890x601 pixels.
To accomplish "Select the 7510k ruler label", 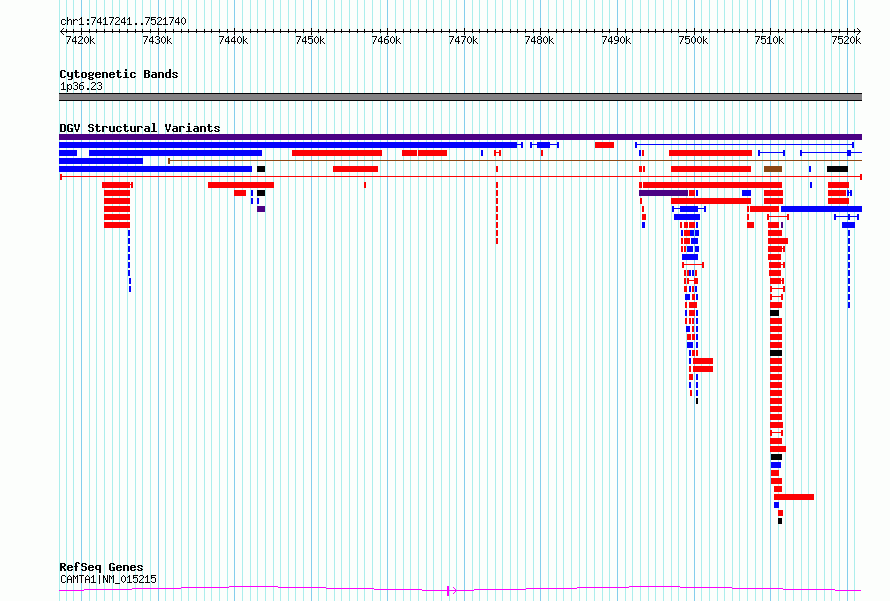I will (x=769, y=40).
